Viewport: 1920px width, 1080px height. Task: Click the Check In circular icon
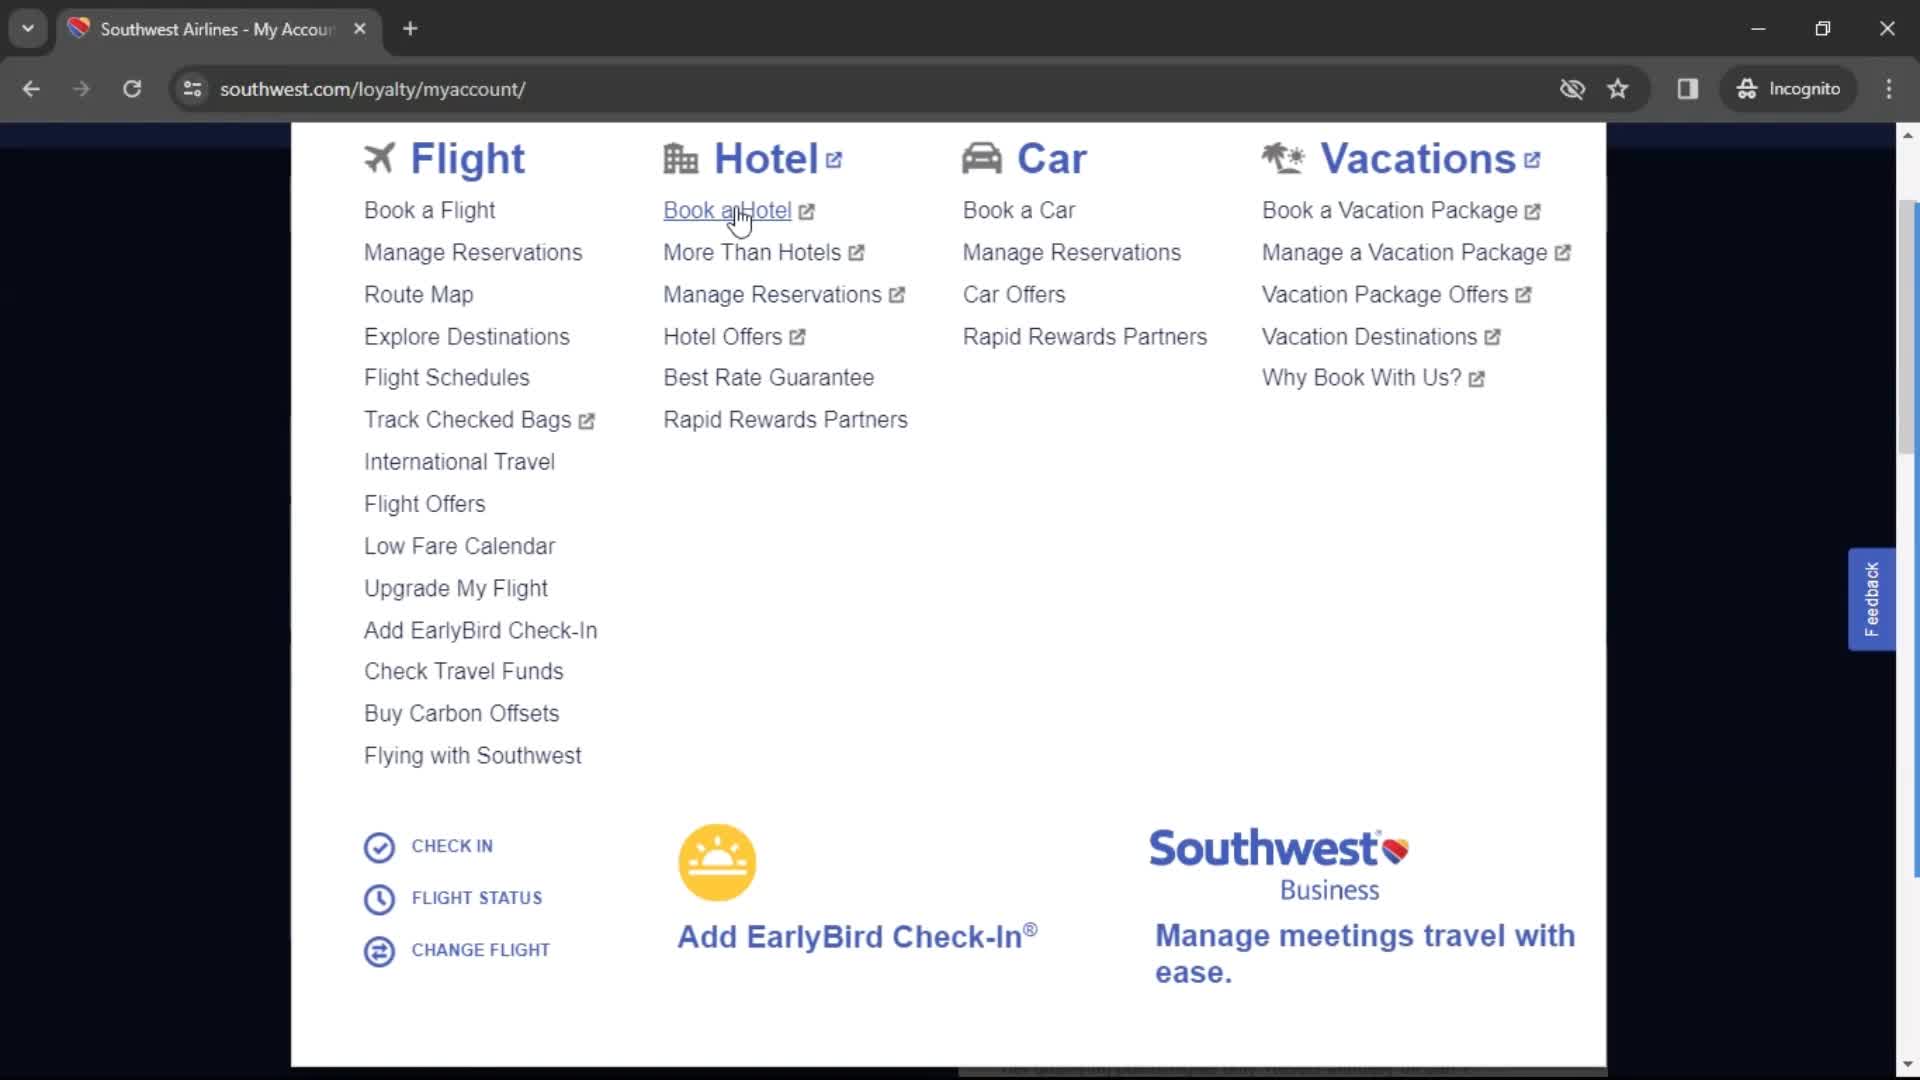coord(378,845)
